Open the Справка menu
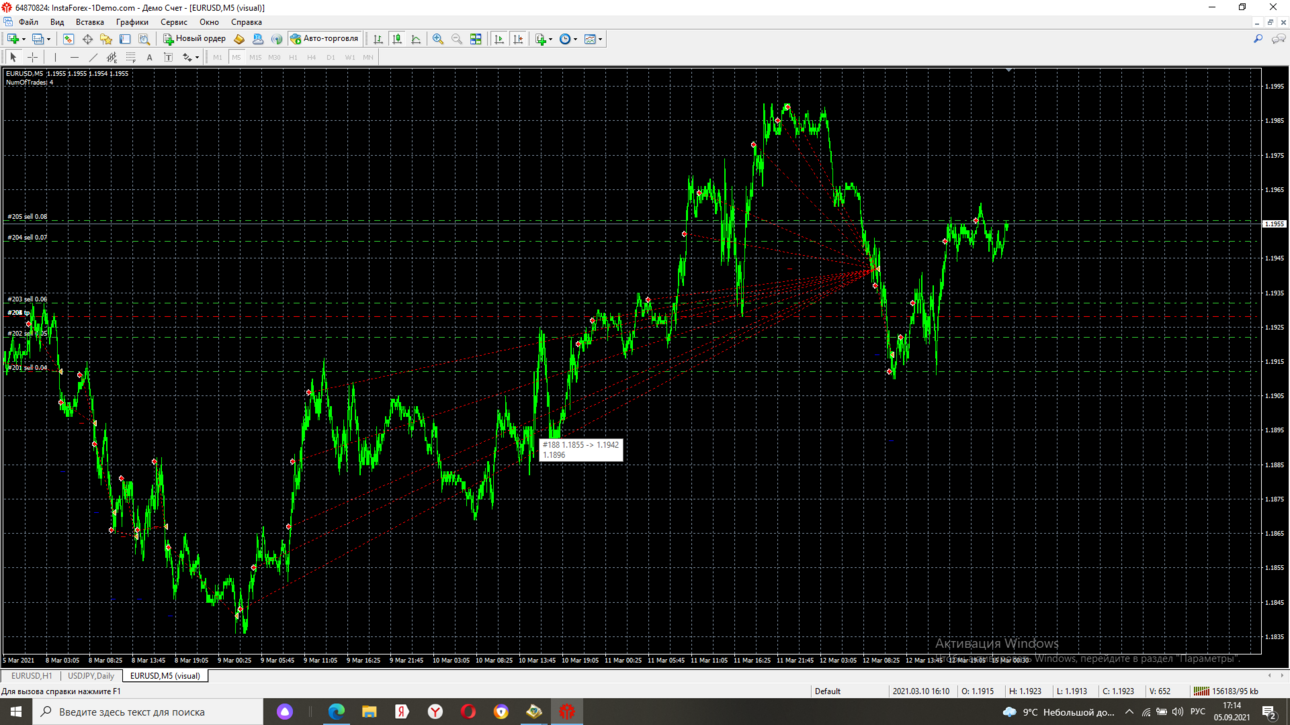1290x725 pixels. click(x=246, y=22)
